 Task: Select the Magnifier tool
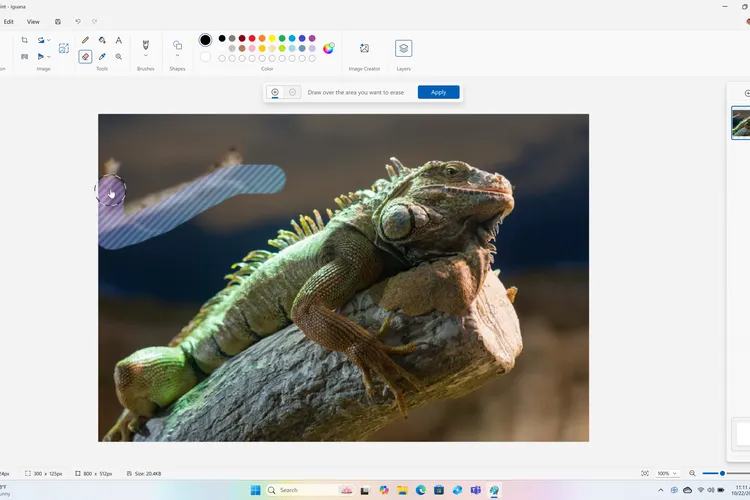coord(119,57)
